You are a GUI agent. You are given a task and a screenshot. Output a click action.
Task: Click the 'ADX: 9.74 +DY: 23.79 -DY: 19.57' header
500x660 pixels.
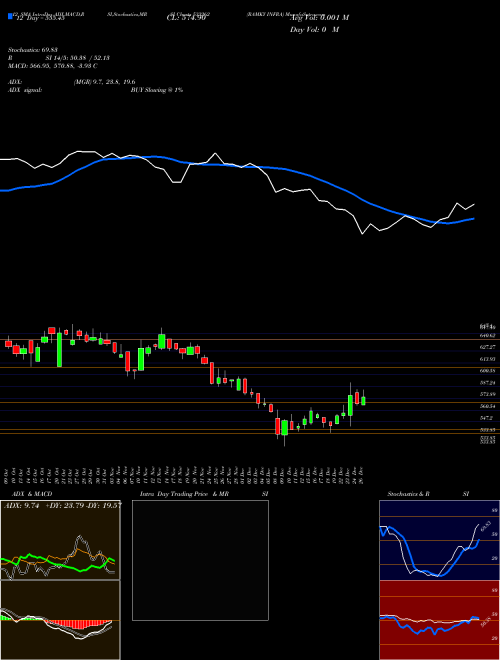(62, 506)
